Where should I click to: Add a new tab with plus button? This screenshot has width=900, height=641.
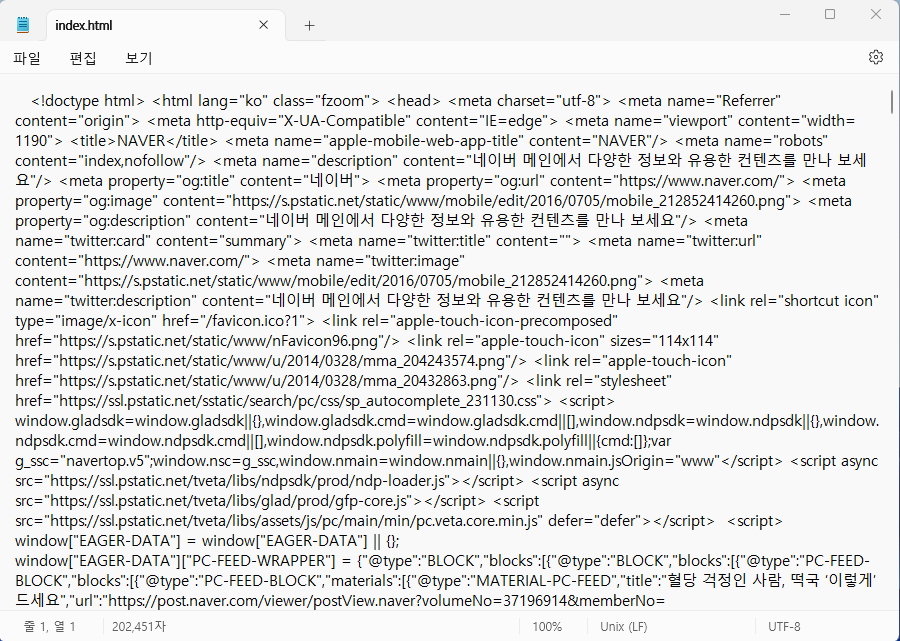pyautogui.click(x=309, y=25)
